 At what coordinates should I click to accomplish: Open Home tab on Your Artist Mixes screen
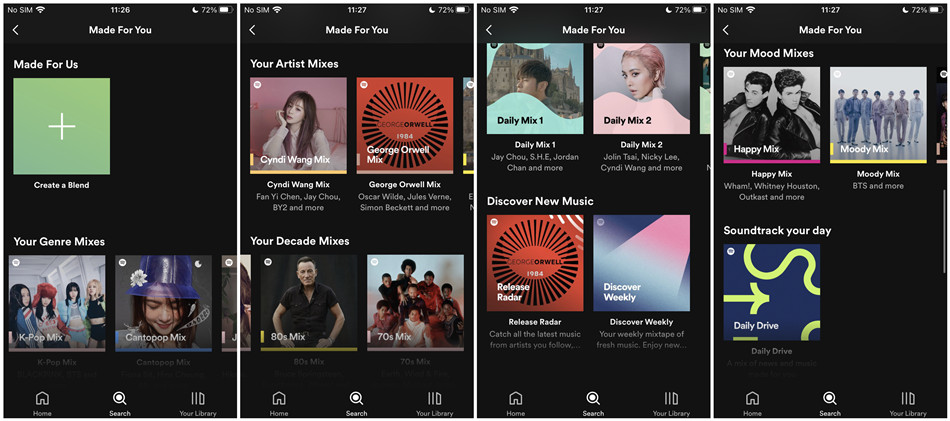(279, 404)
